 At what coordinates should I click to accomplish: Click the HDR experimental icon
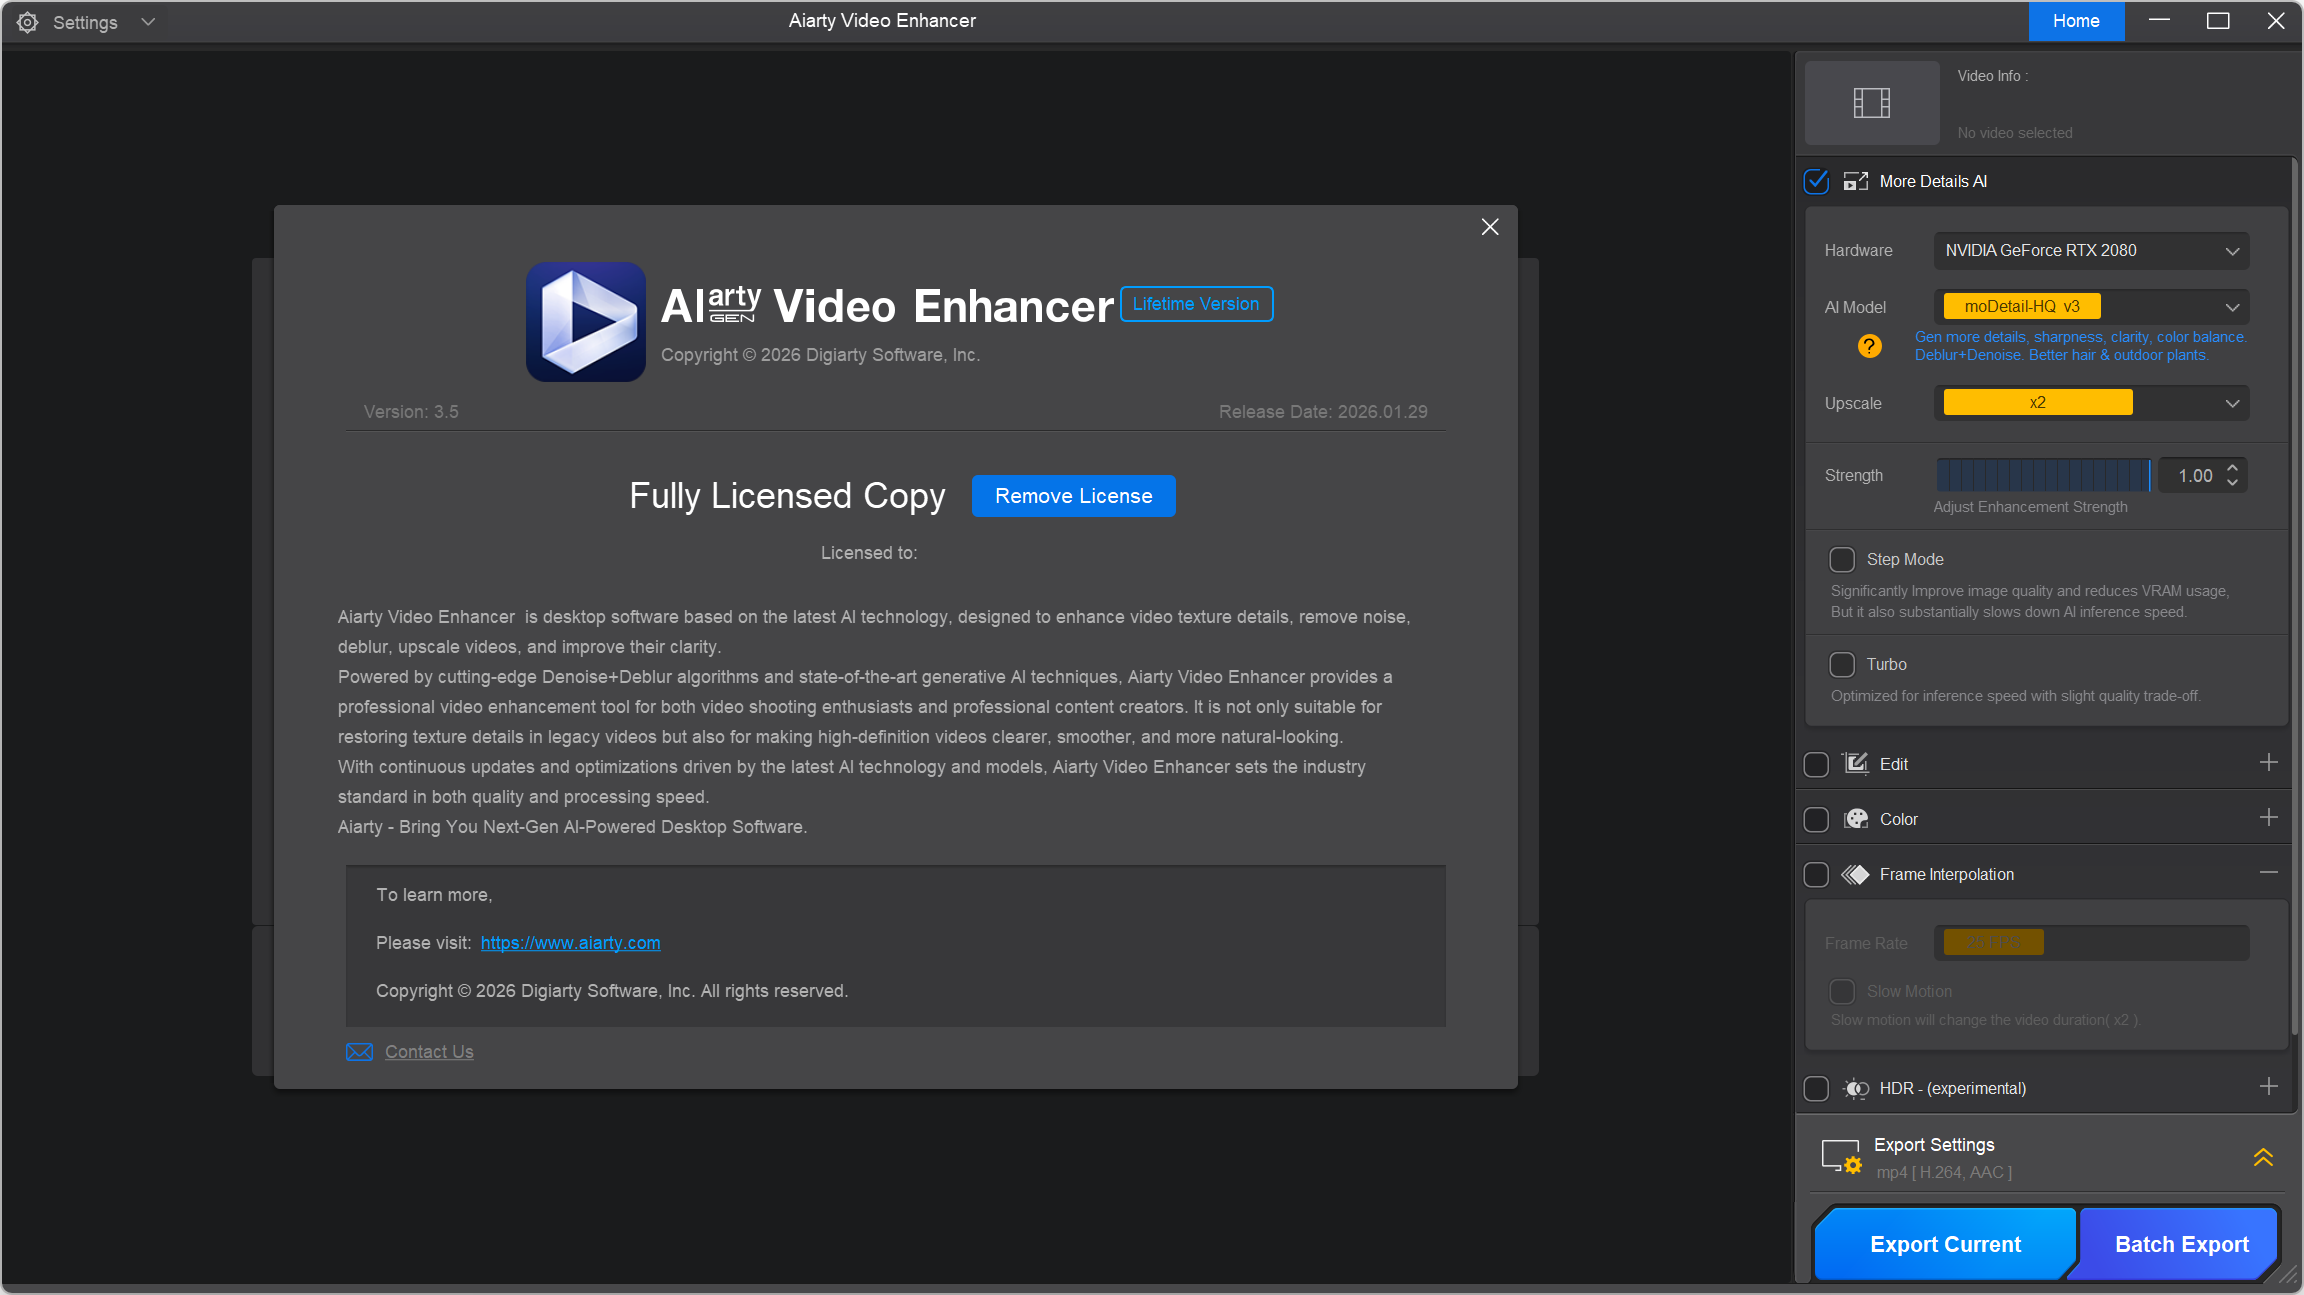tap(1856, 1088)
